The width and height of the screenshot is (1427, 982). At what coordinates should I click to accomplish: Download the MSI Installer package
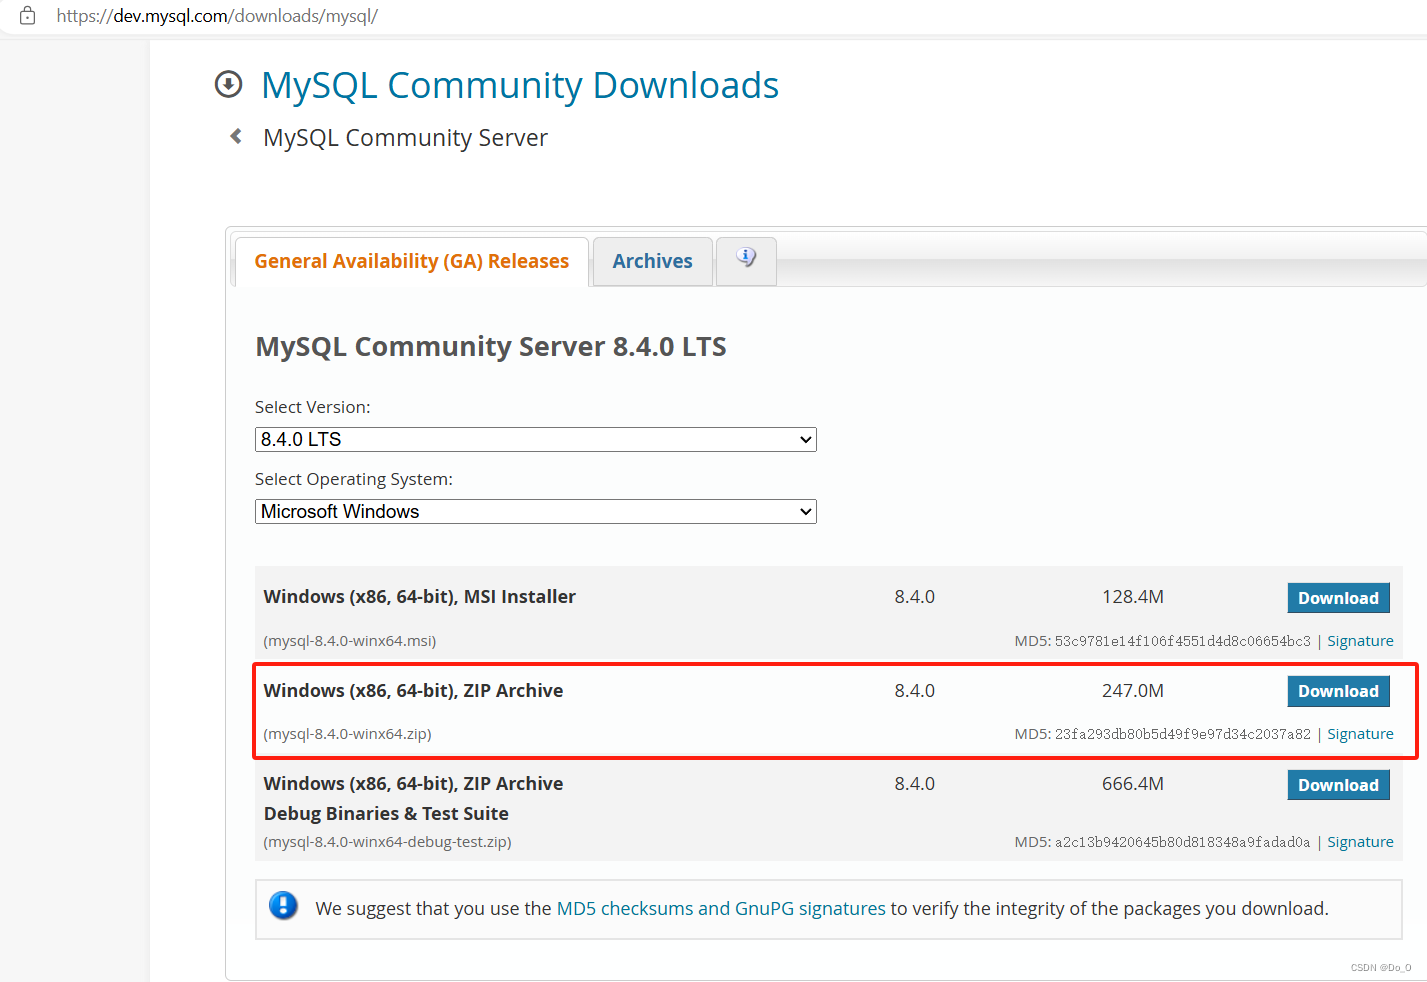(1338, 597)
